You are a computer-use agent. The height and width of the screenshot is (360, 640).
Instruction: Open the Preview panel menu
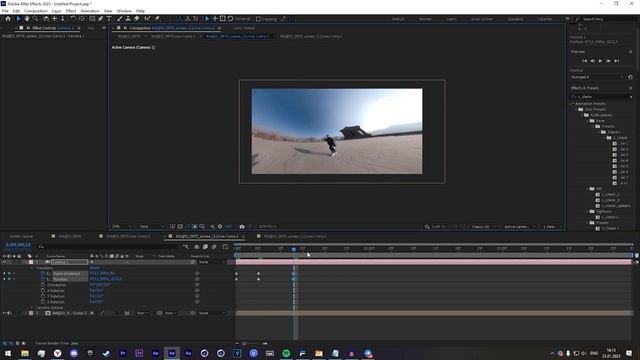631,52
